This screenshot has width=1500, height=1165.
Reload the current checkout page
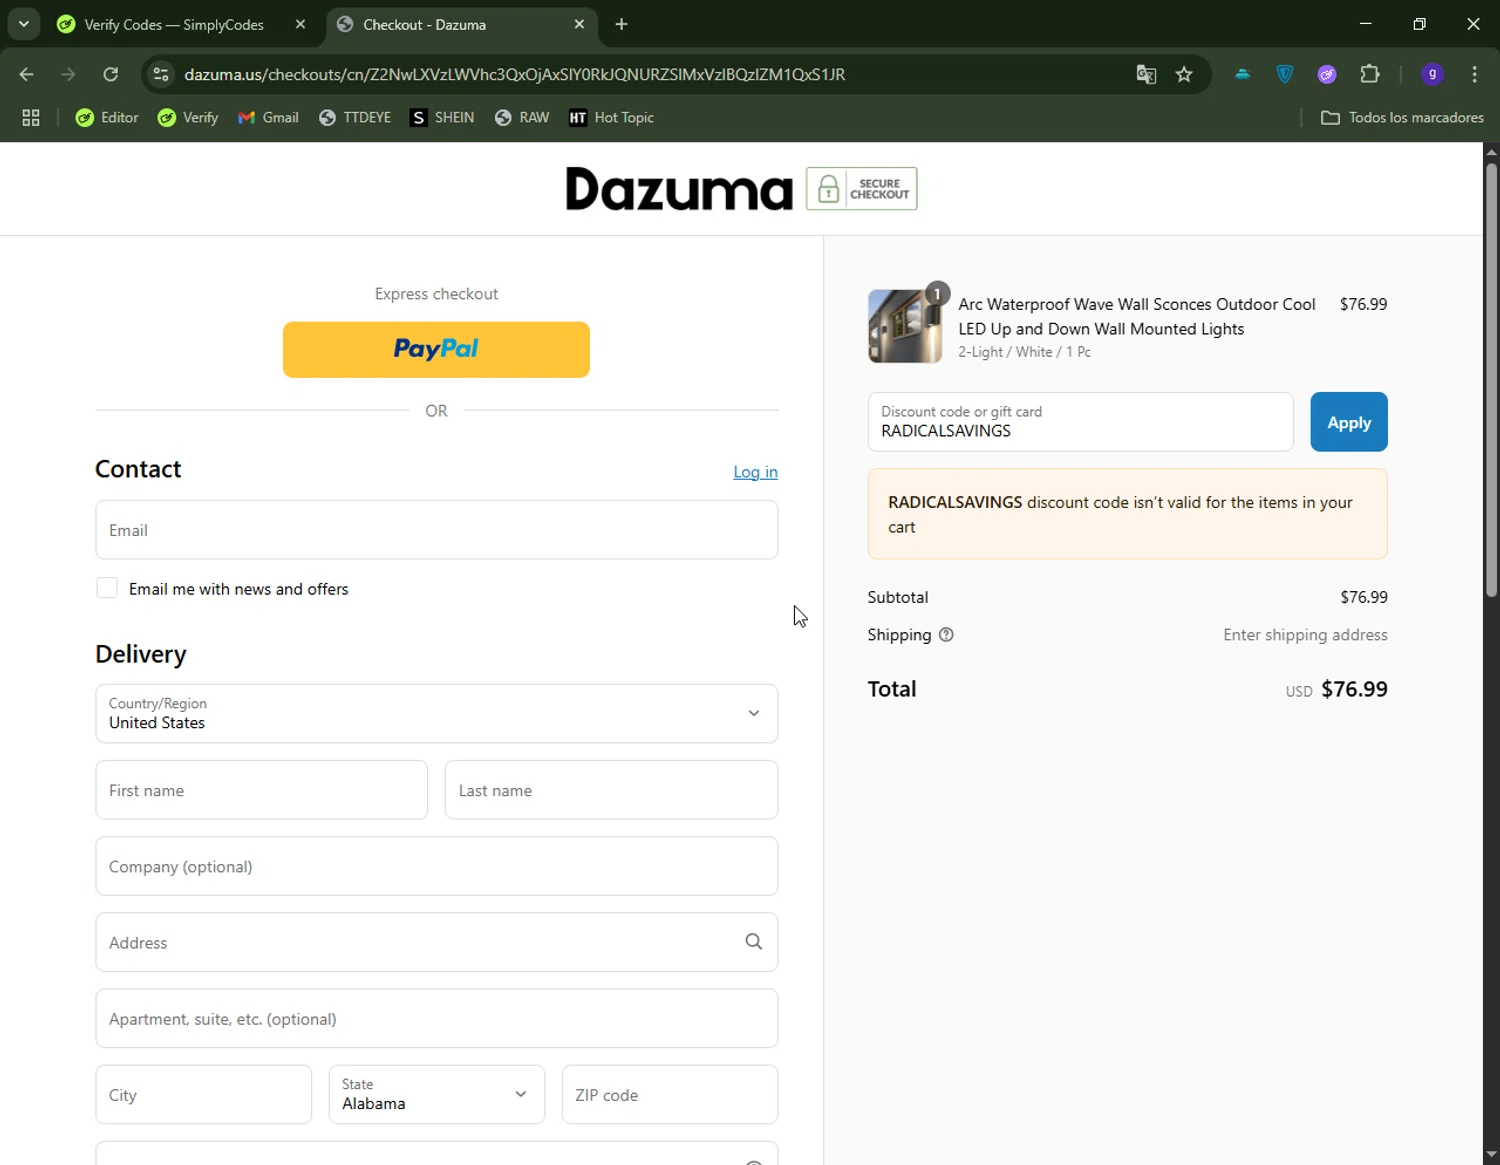[111, 74]
